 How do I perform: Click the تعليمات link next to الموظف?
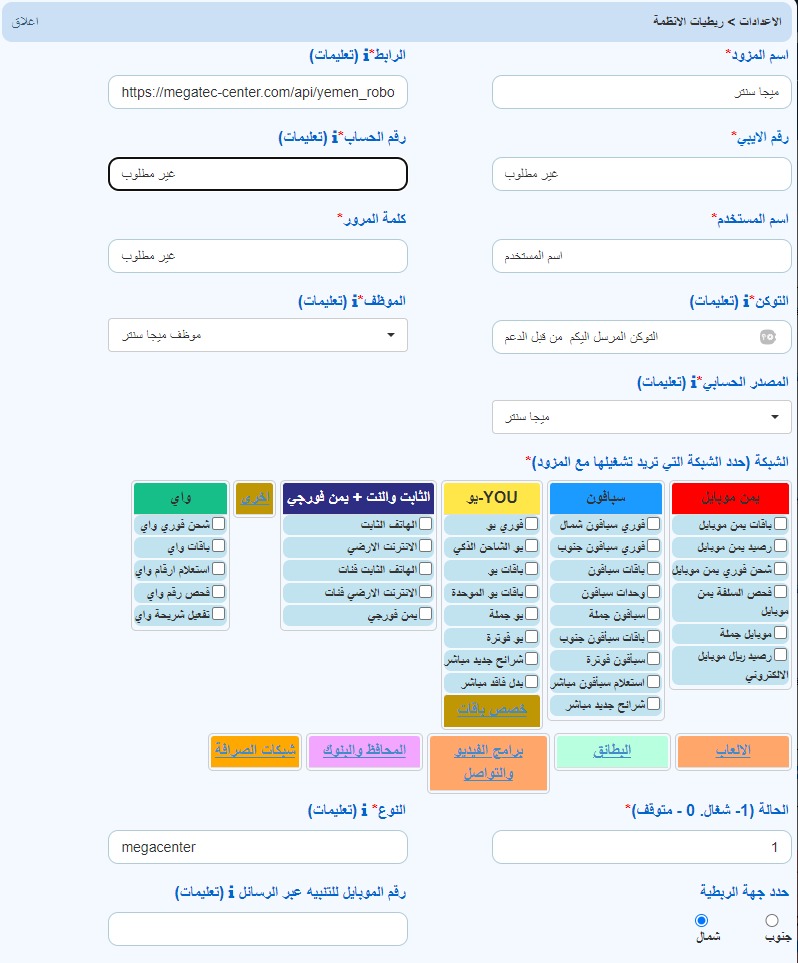click(x=324, y=301)
